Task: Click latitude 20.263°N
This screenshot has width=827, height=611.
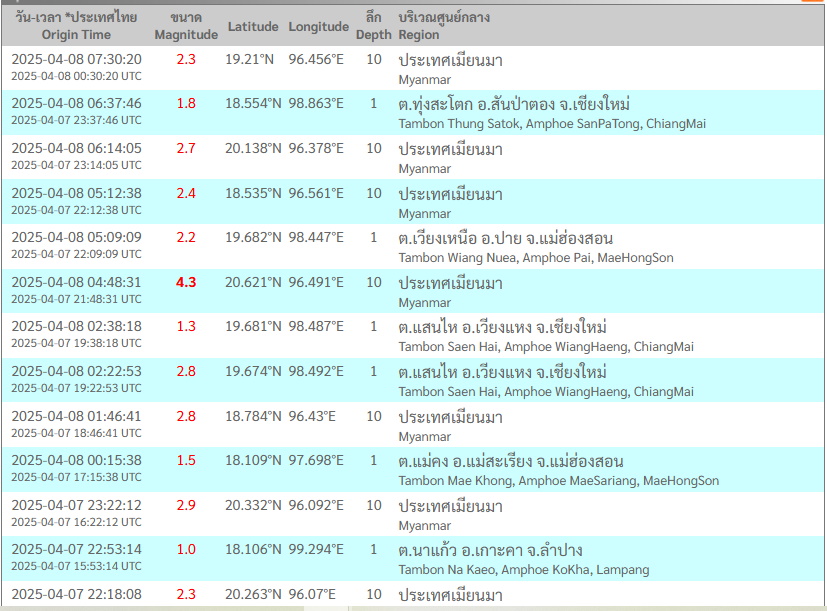Action: pyautogui.click(x=253, y=595)
